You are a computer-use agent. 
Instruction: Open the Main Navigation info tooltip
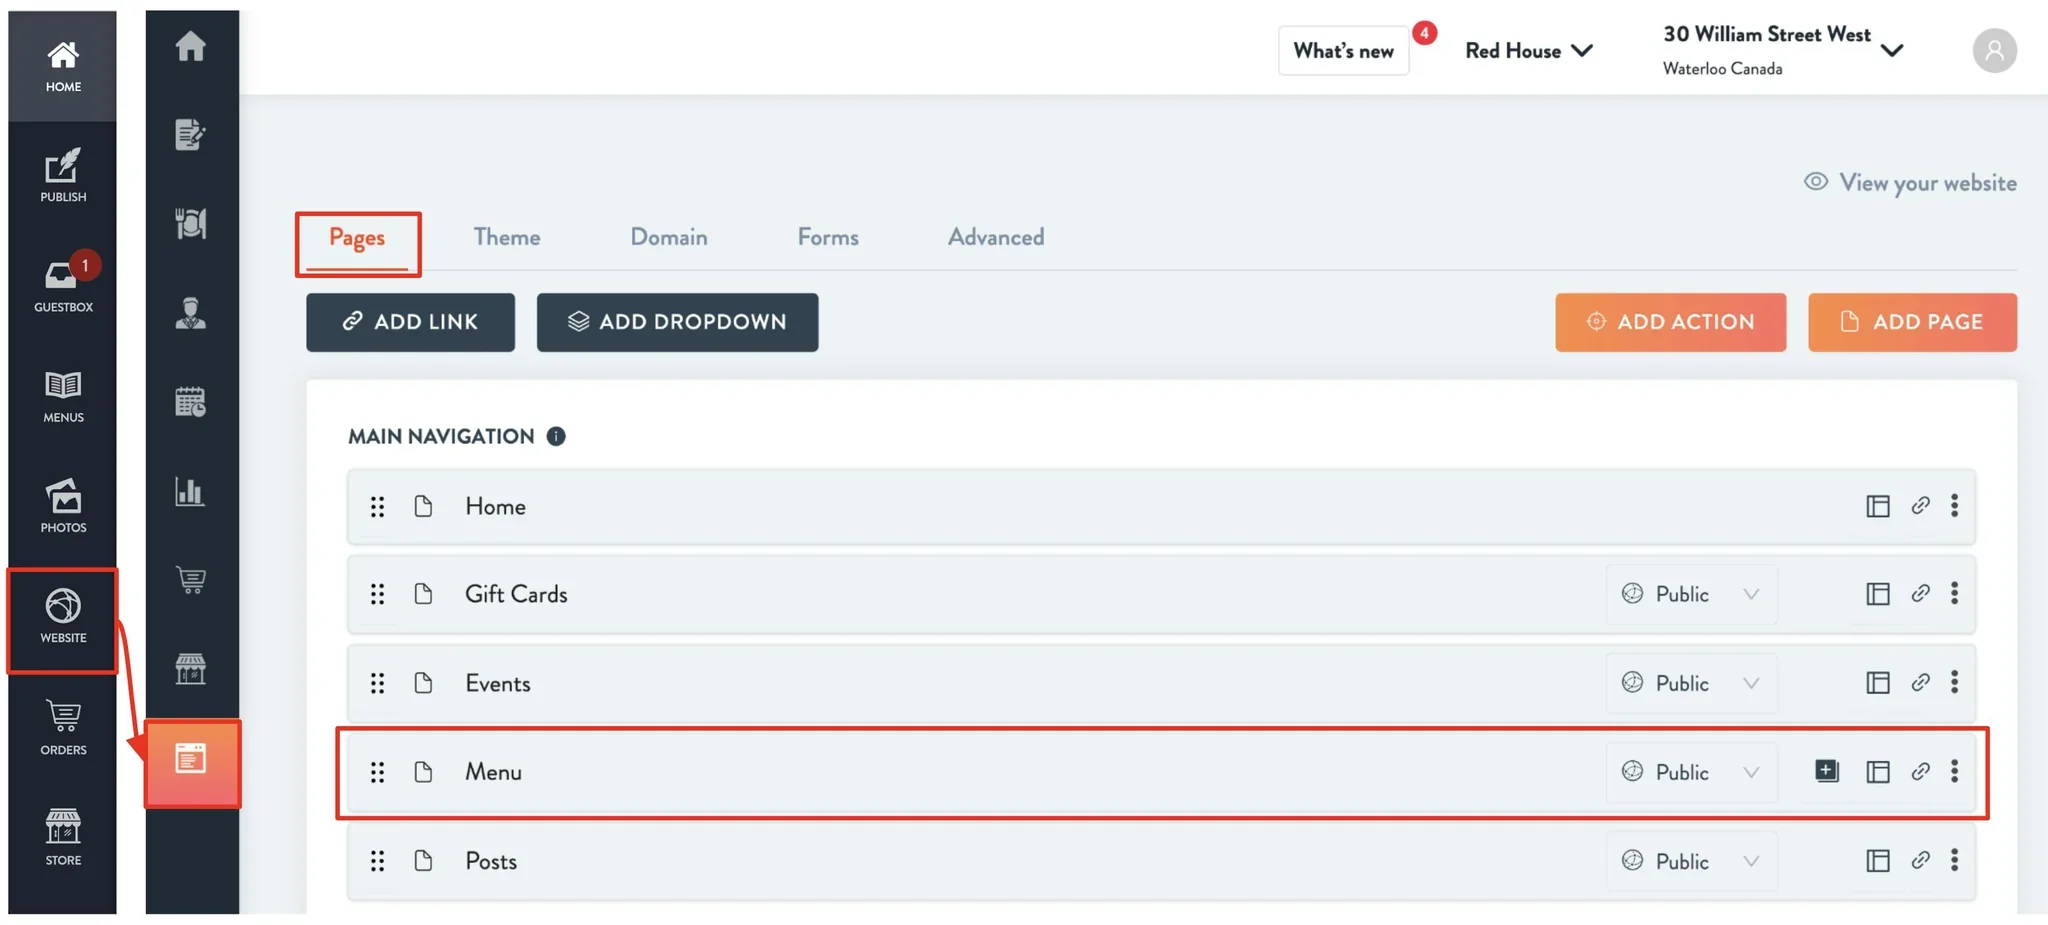(x=556, y=436)
